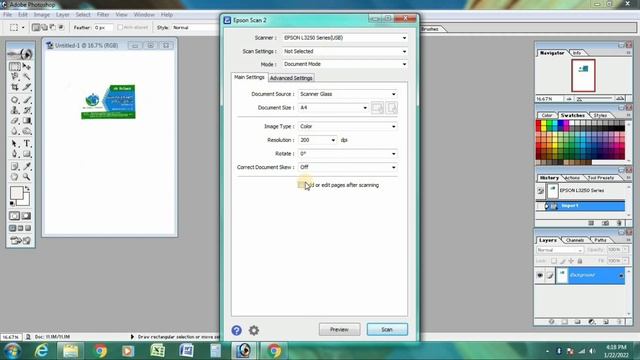This screenshot has height=360, width=640.
Task: Choose Subtract from selection mode in options bar
Action: coord(53,27)
